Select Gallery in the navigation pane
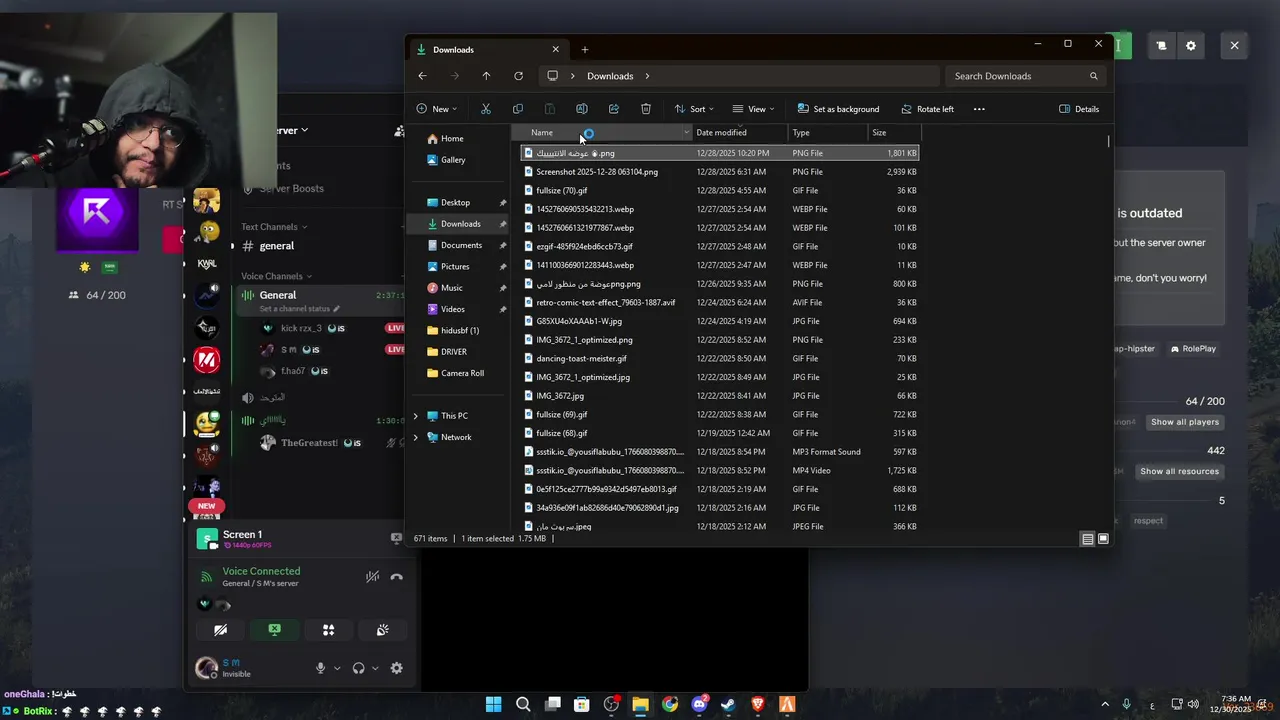Image resolution: width=1280 pixels, height=720 pixels. (x=453, y=160)
